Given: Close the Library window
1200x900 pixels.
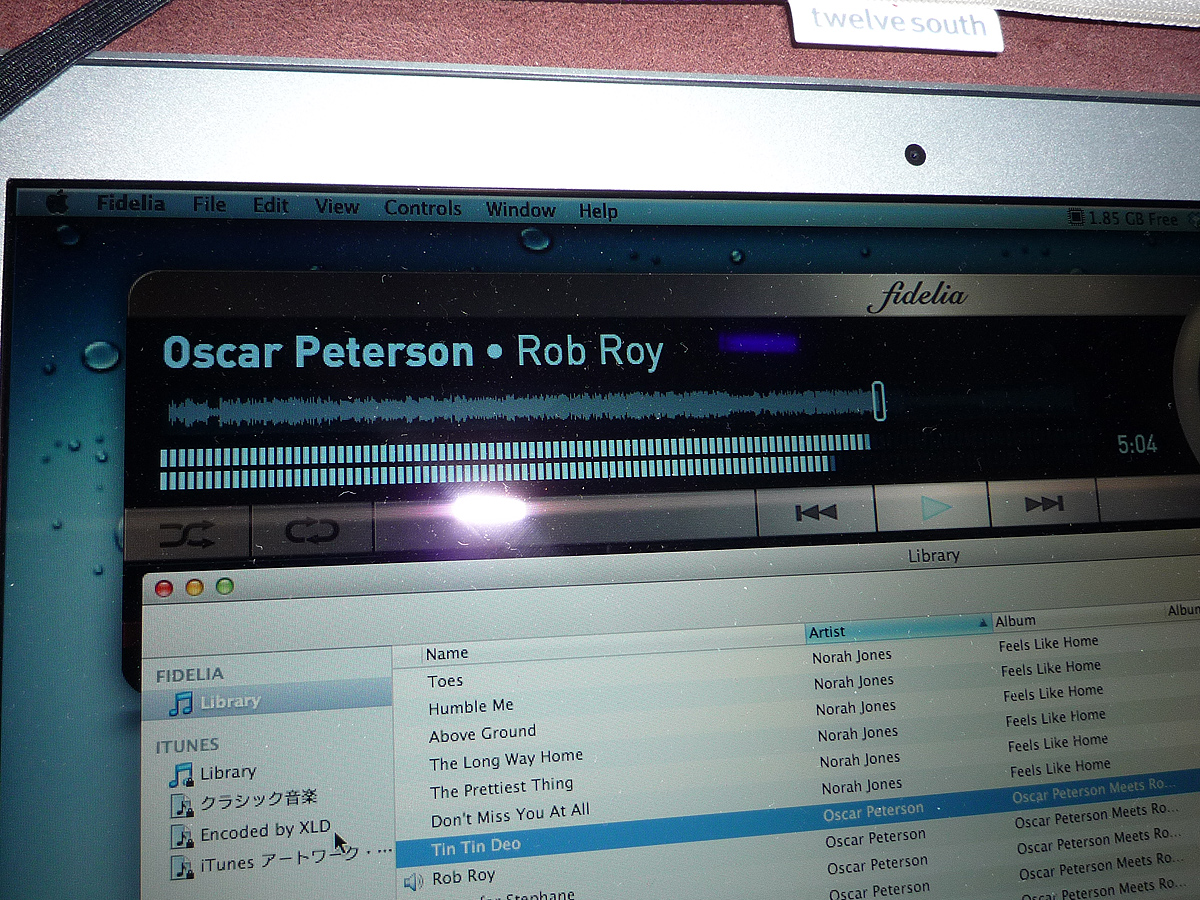Looking at the screenshot, I should pyautogui.click(x=164, y=588).
